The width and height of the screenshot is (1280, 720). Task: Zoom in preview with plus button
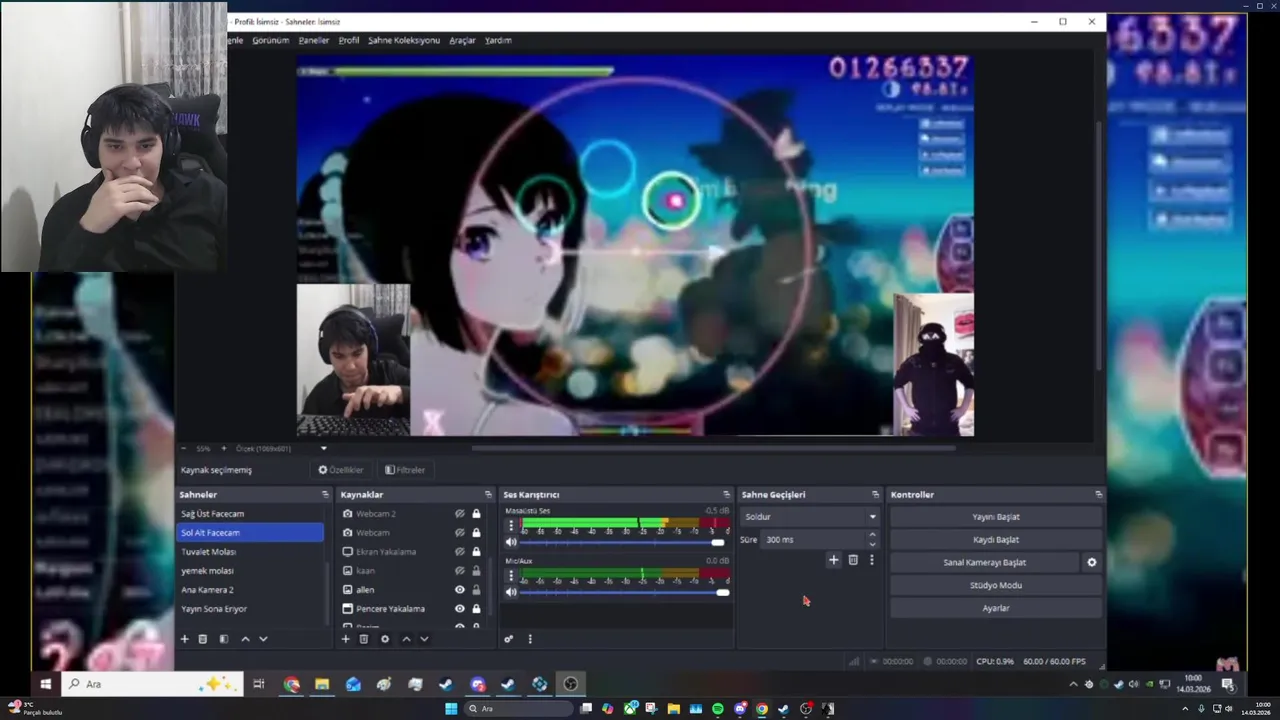pyautogui.click(x=223, y=448)
